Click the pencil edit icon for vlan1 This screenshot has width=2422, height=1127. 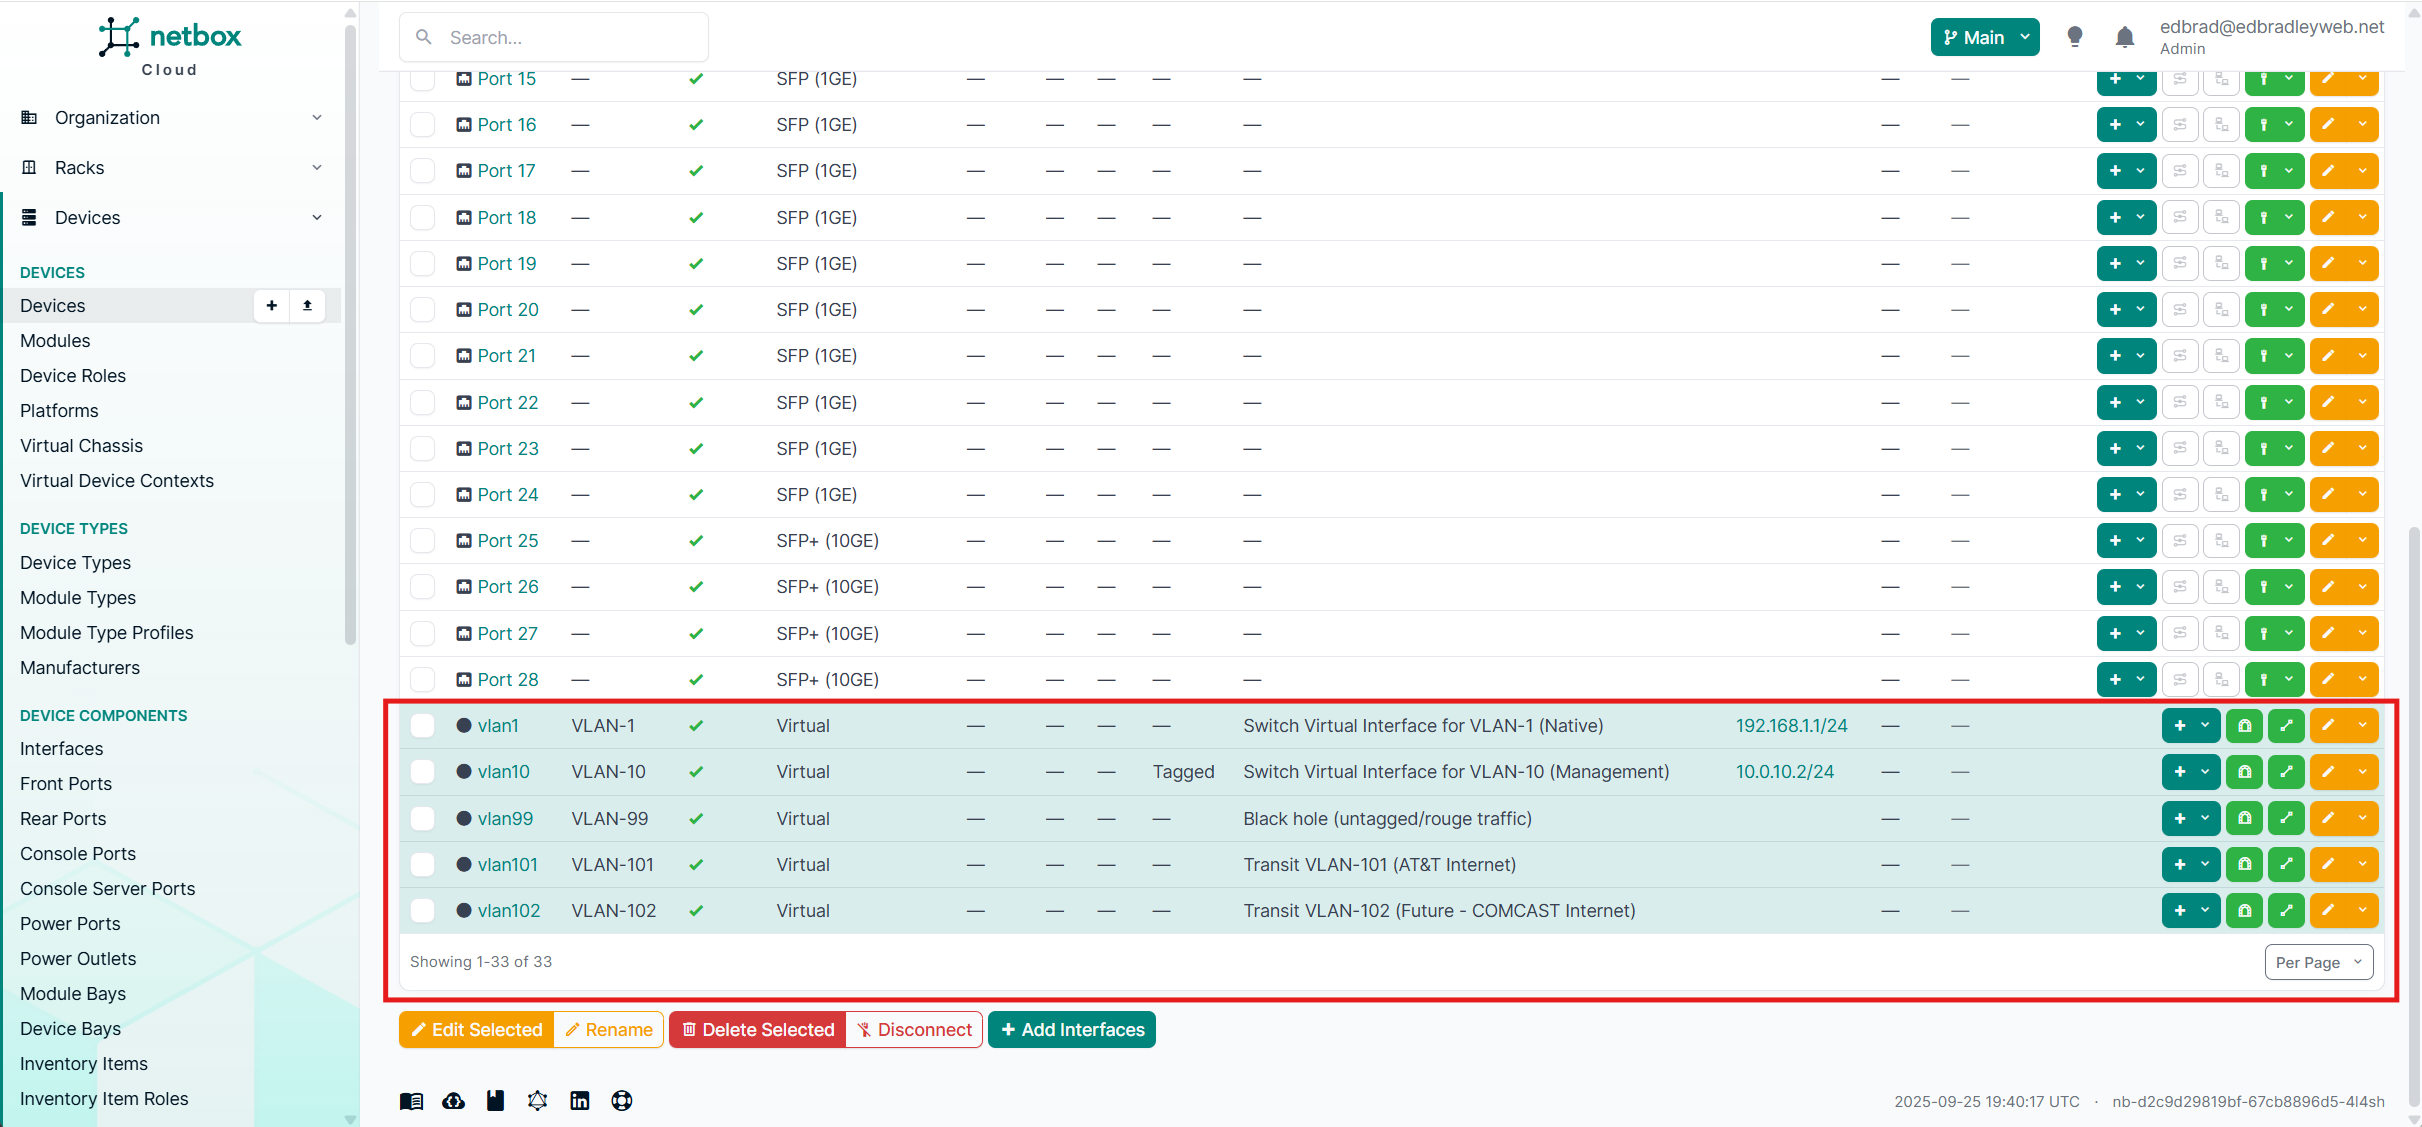[2328, 726]
